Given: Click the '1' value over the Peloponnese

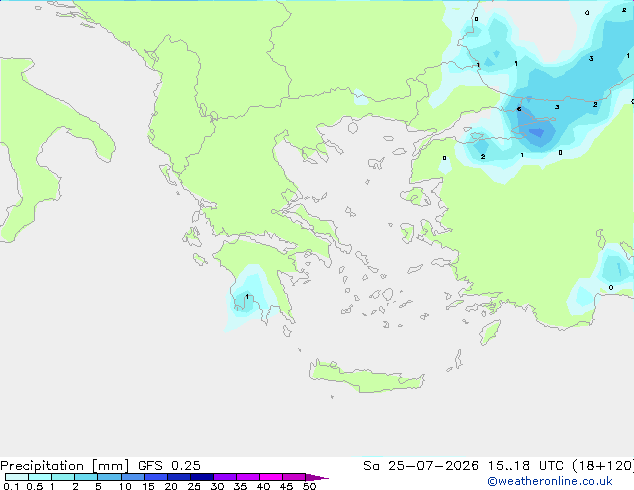Looking at the screenshot, I should [x=247, y=297].
